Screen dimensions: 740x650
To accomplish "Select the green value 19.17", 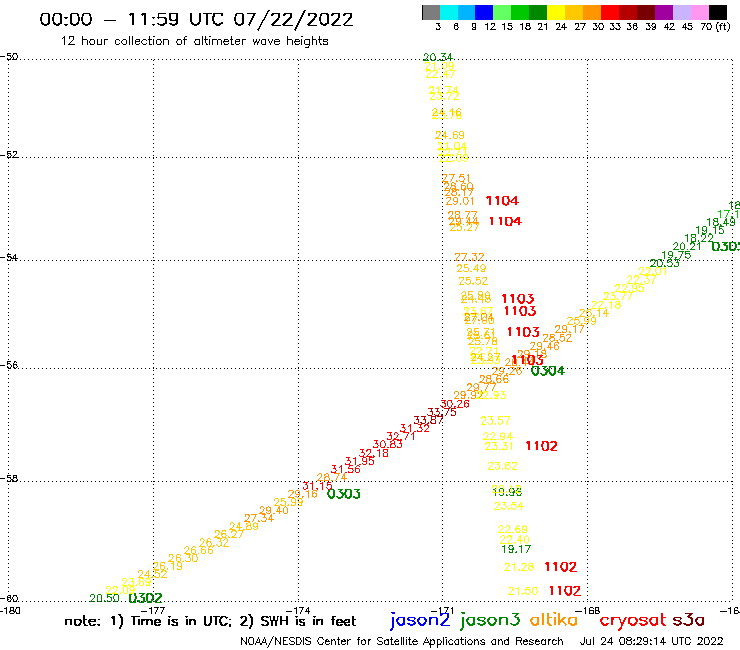I will 516,549.
